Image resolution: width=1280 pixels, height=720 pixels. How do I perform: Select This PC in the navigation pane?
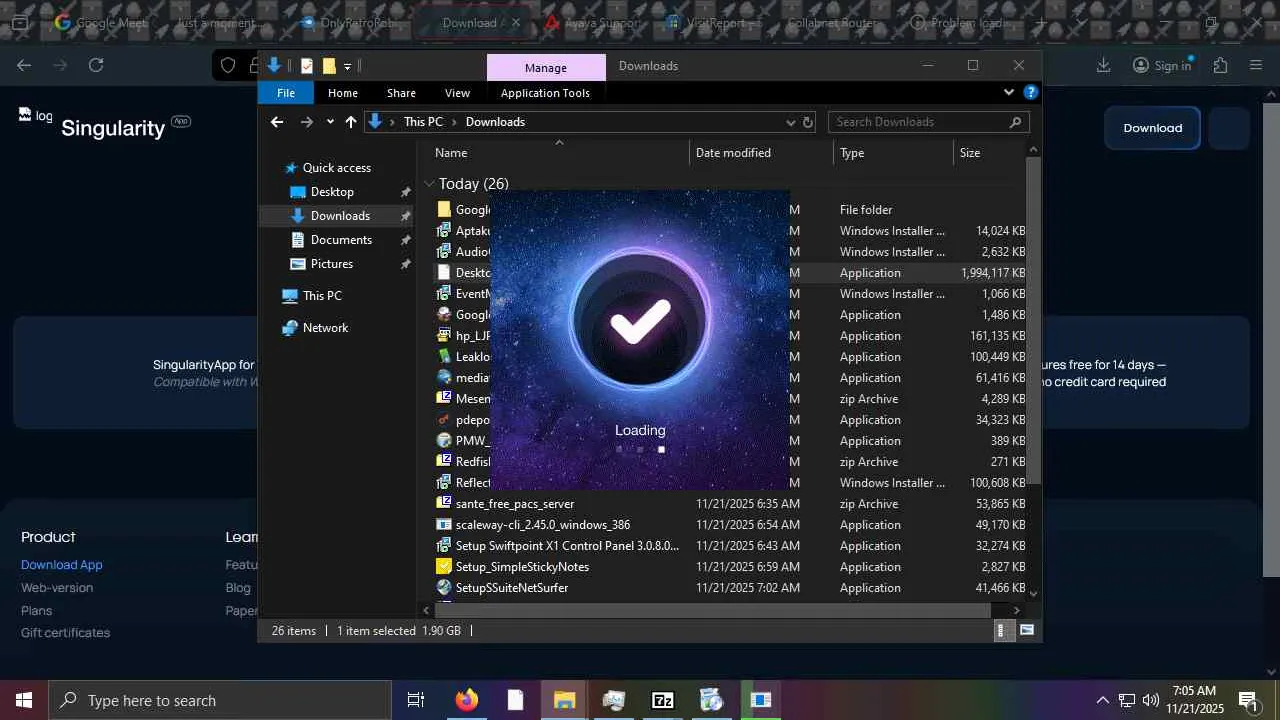point(322,296)
